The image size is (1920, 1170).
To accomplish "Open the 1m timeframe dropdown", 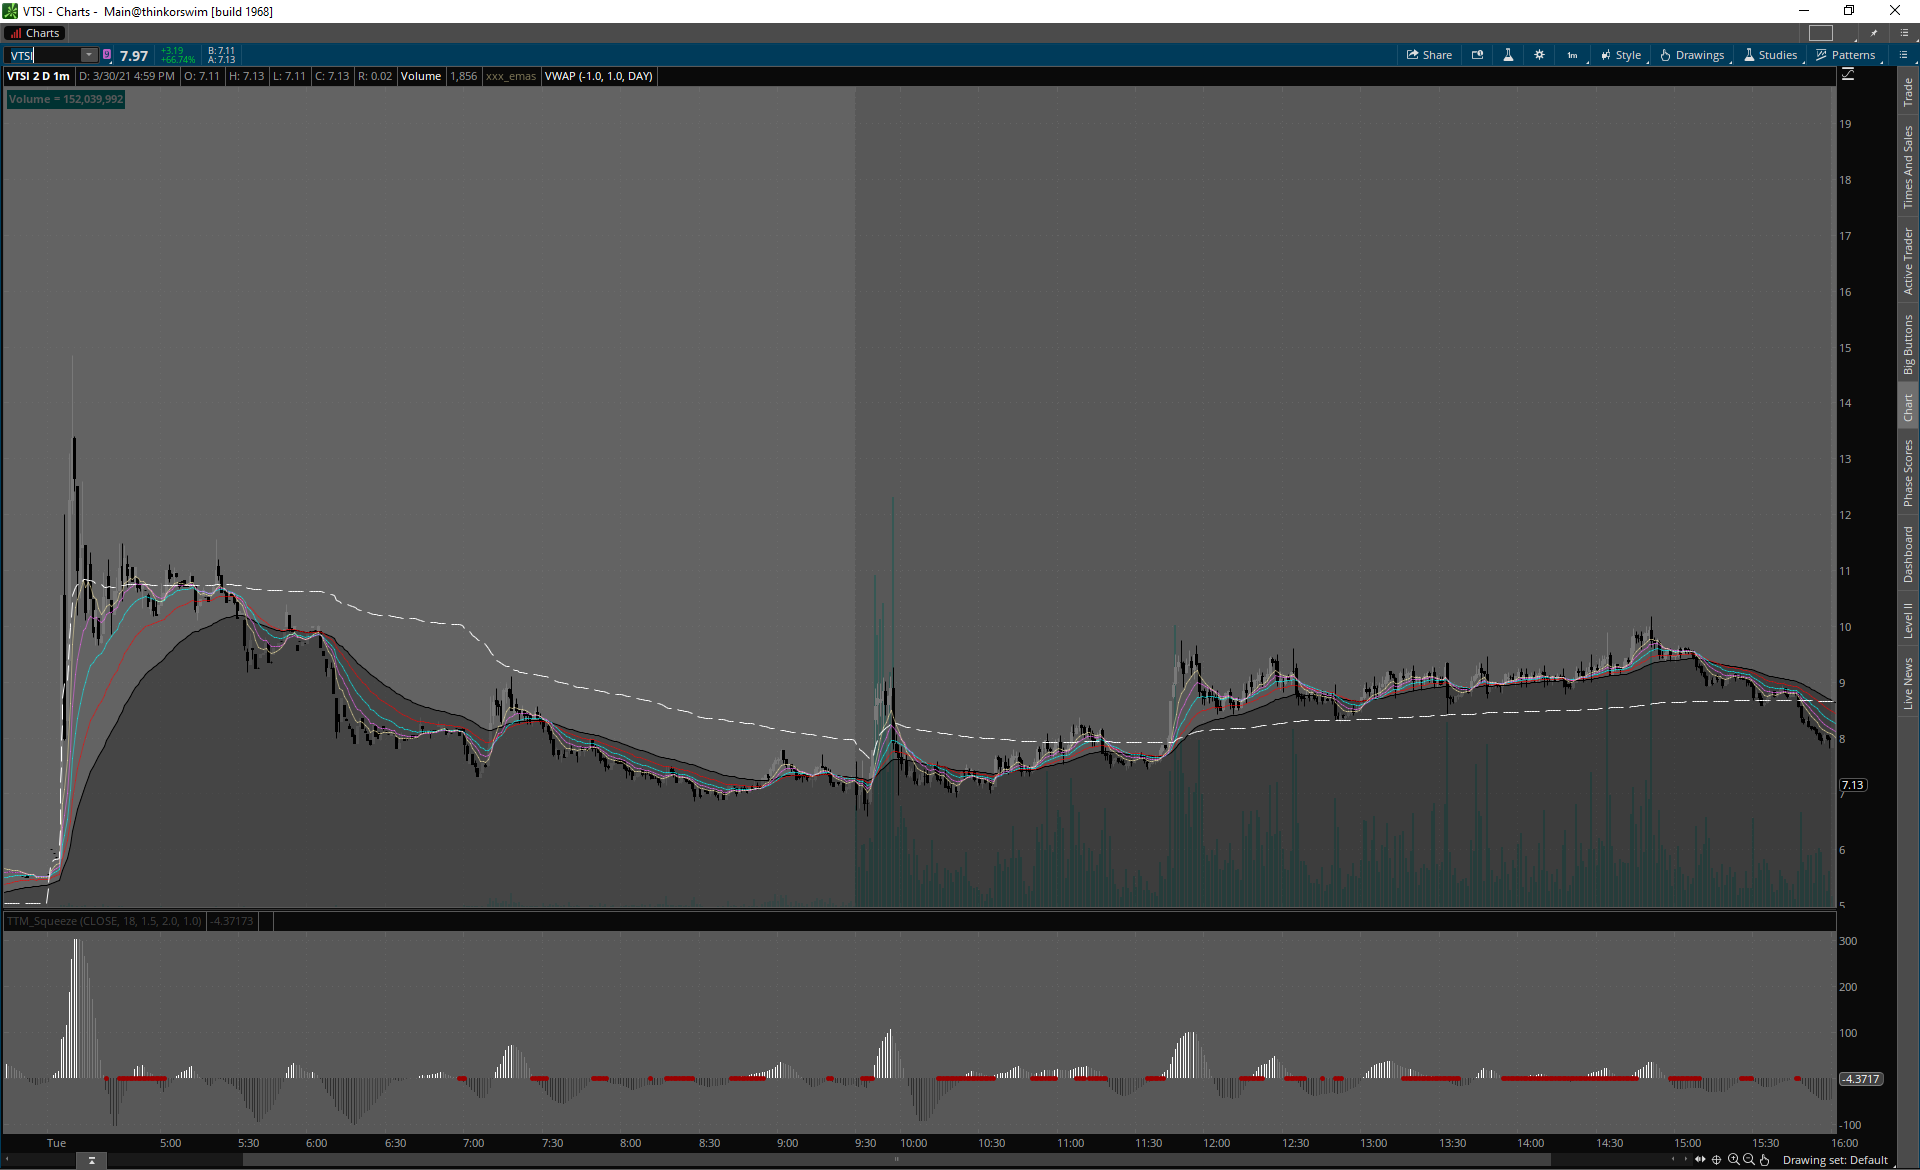I will click(x=1573, y=55).
